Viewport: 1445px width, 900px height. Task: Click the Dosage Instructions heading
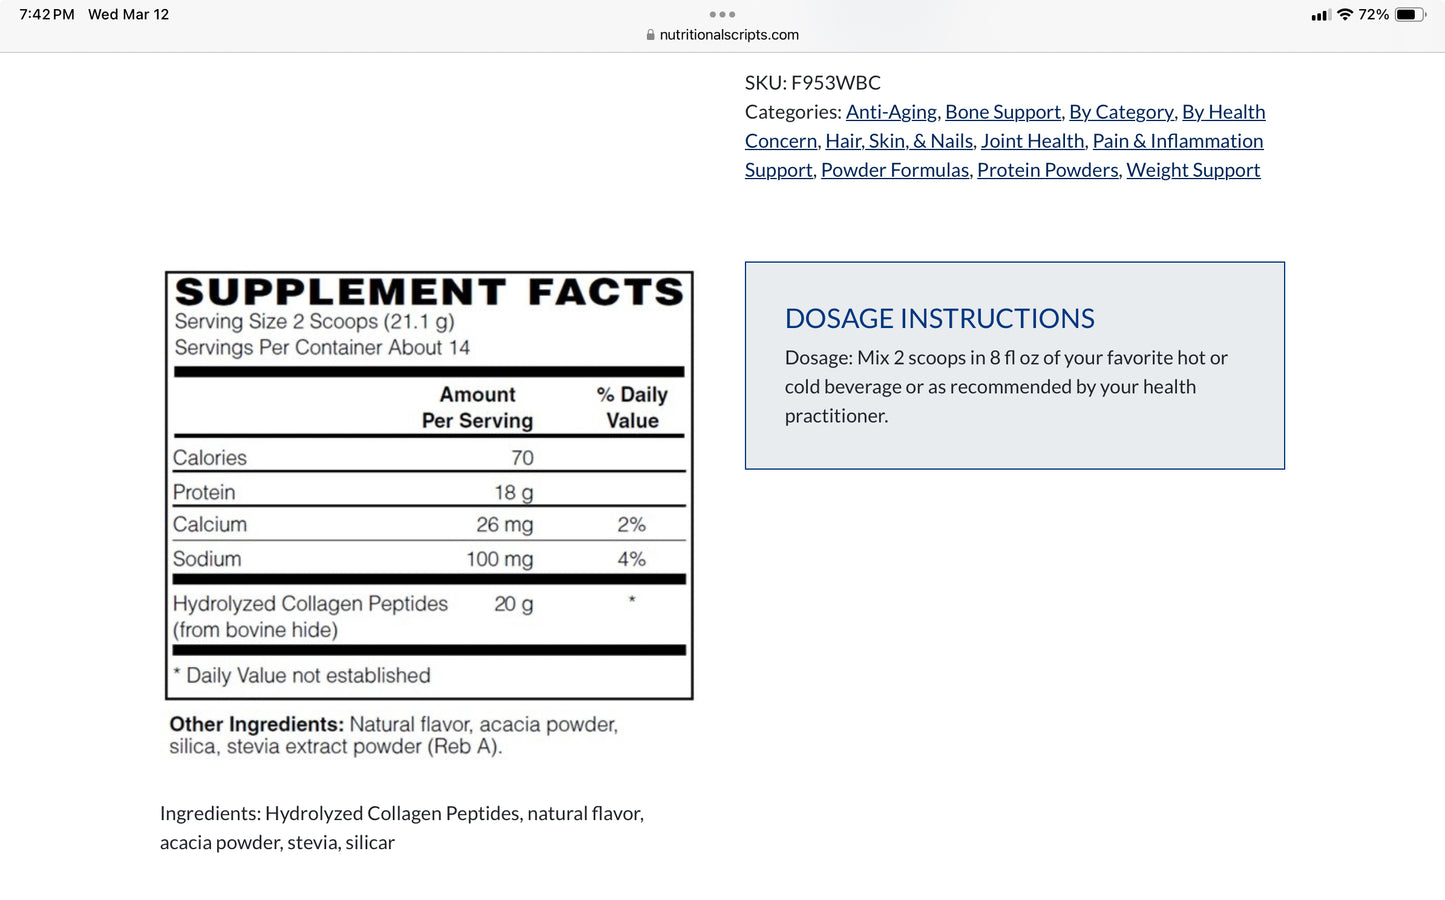[x=939, y=318]
